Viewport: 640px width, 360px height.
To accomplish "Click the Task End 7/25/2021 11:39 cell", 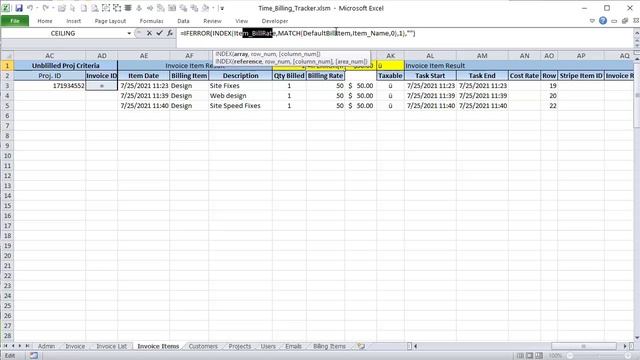I will pyautogui.click(x=482, y=96).
